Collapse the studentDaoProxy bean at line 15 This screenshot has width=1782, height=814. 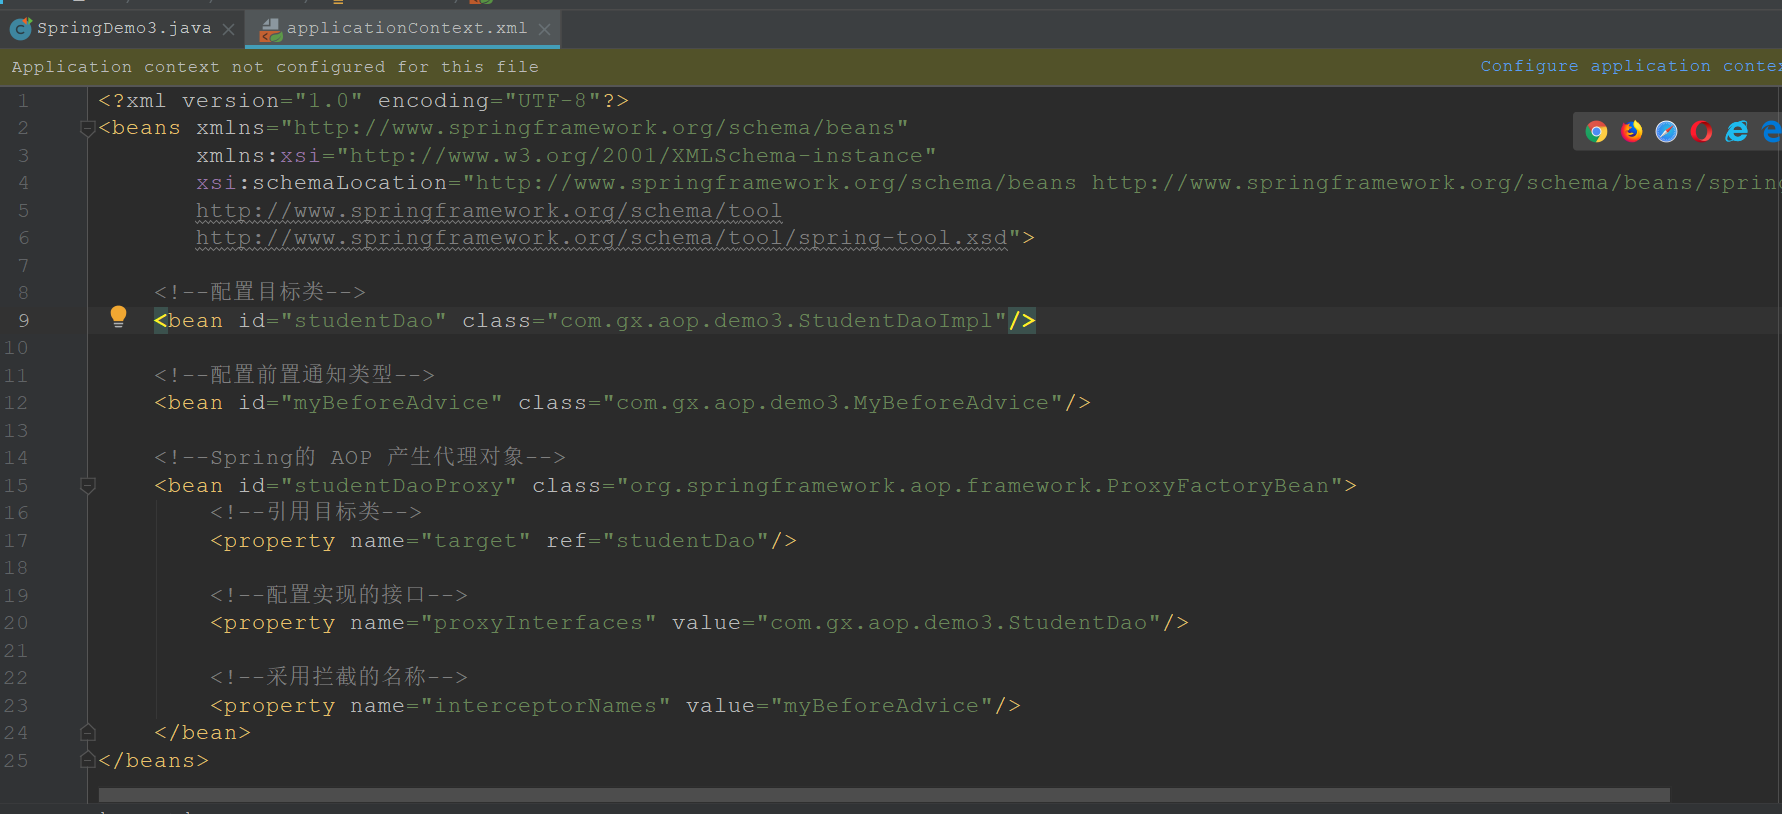88,485
